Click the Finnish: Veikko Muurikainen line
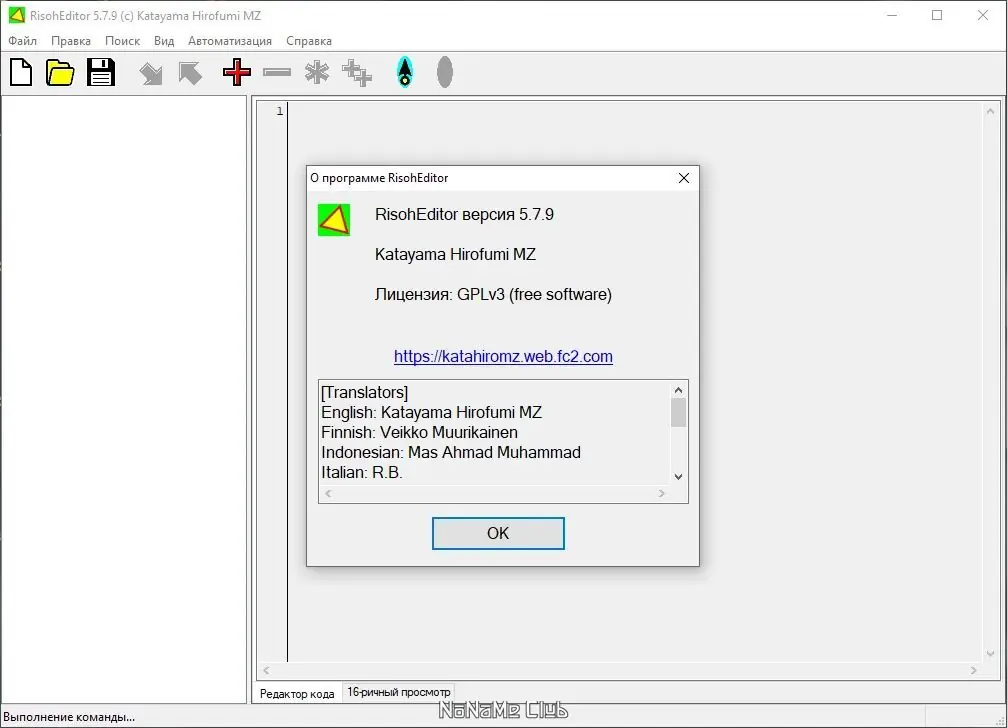This screenshot has width=1007, height=728. coord(419,432)
